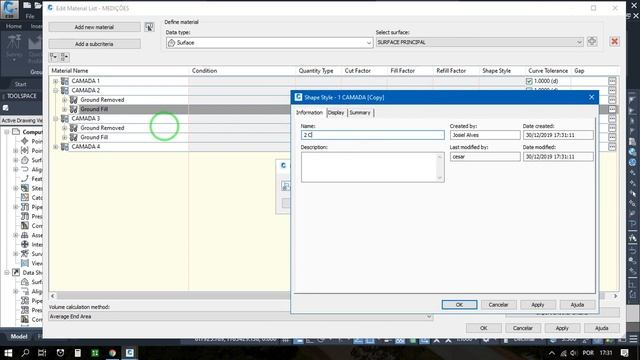Switch to the Information tab
The width and height of the screenshot is (640, 360).
point(309,112)
